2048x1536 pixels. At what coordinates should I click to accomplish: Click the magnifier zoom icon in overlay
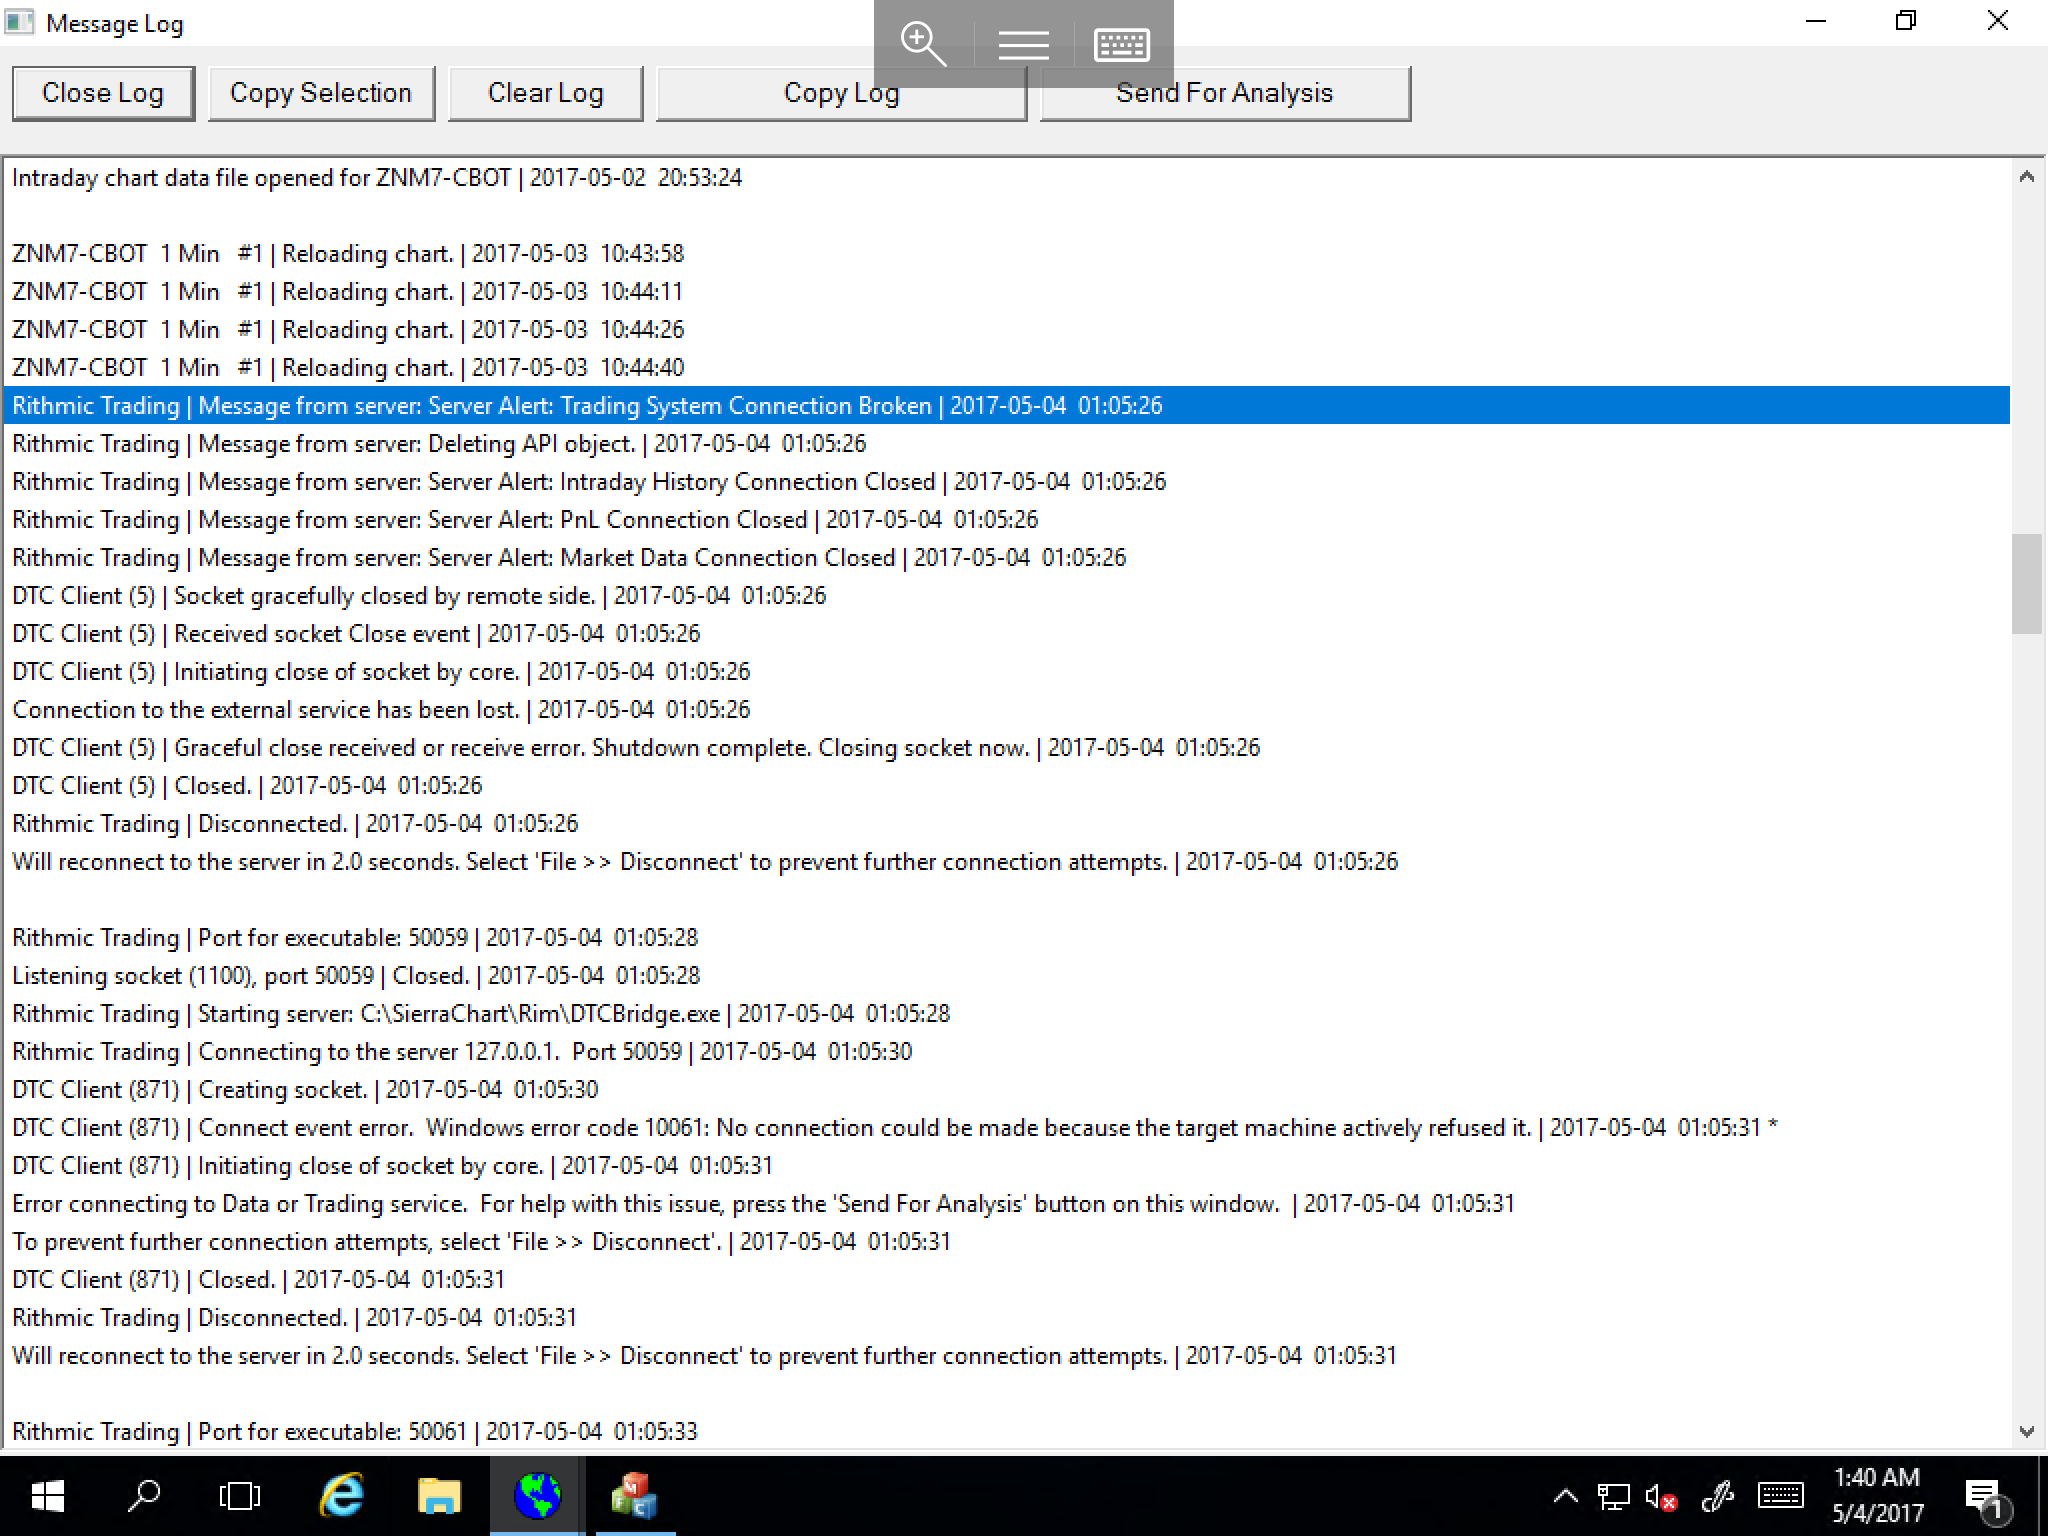tap(923, 45)
